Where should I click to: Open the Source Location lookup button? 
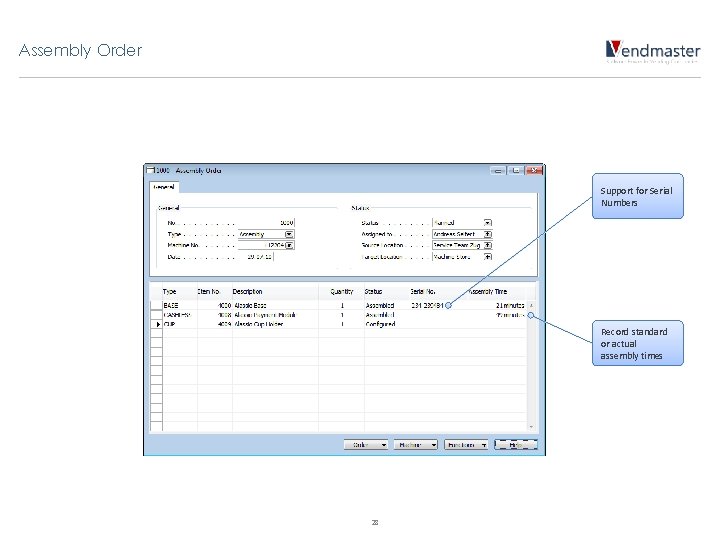point(488,245)
